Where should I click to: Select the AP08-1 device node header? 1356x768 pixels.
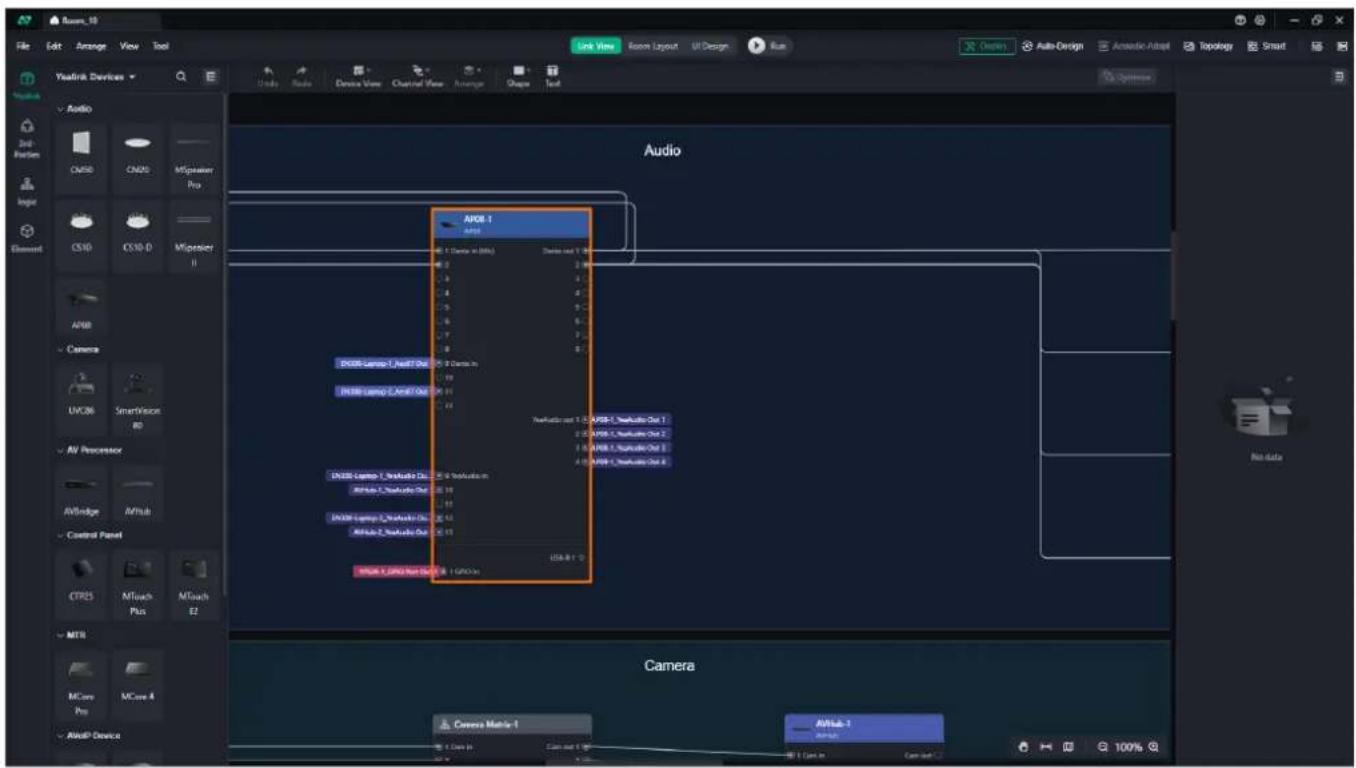click(x=512, y=223)
